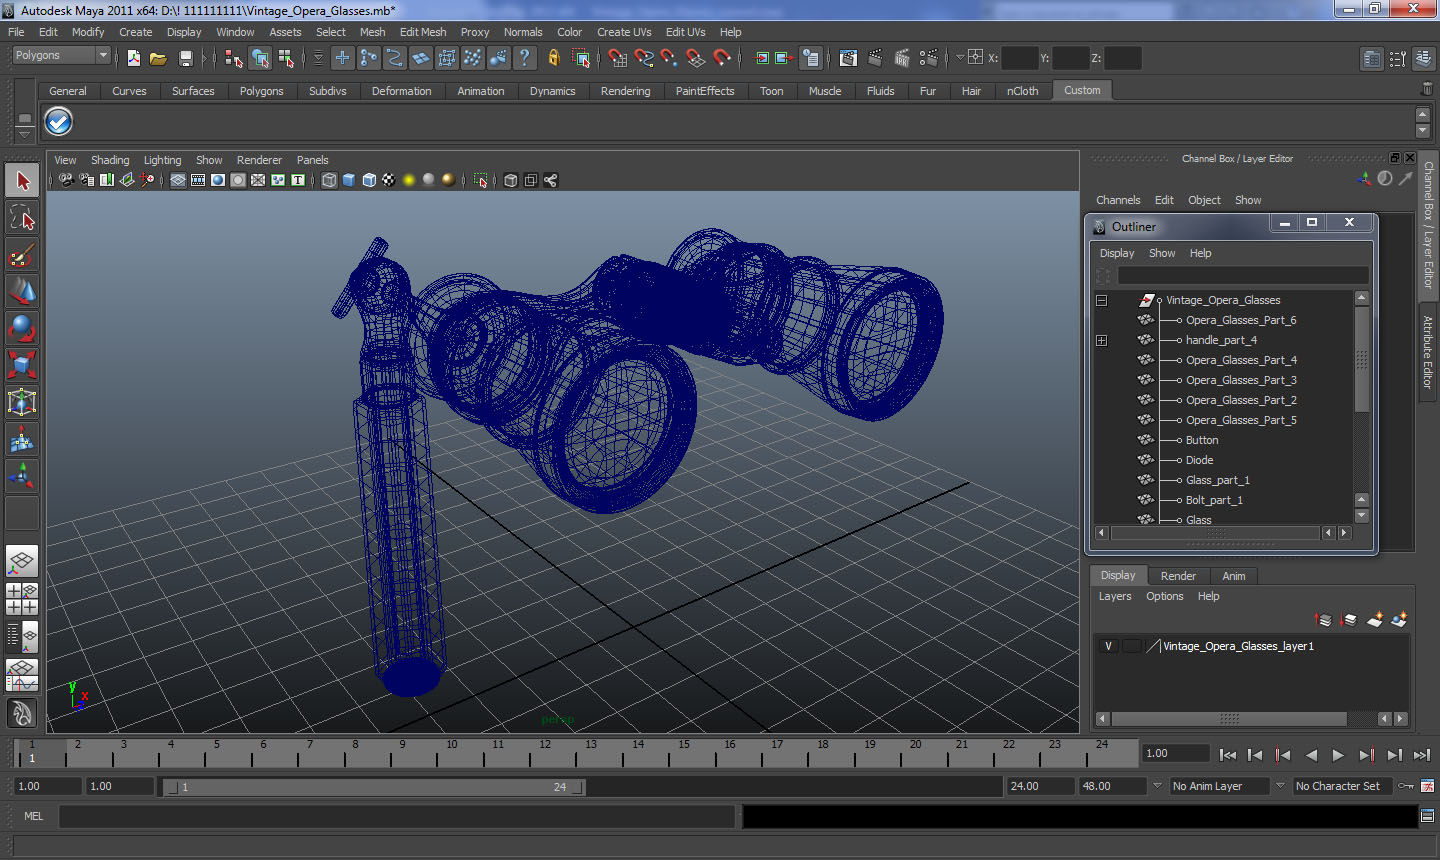Click the help question mark icon
1440x860 pixels.
[525, 58]
